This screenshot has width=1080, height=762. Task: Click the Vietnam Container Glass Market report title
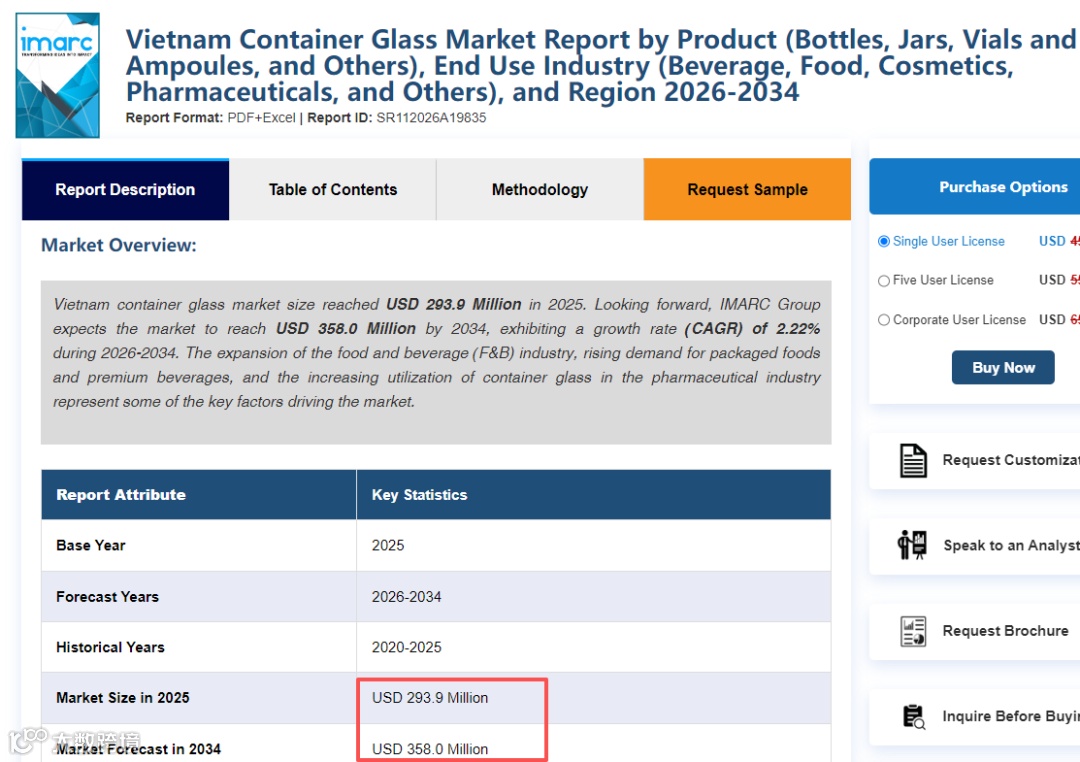point(600,66)
